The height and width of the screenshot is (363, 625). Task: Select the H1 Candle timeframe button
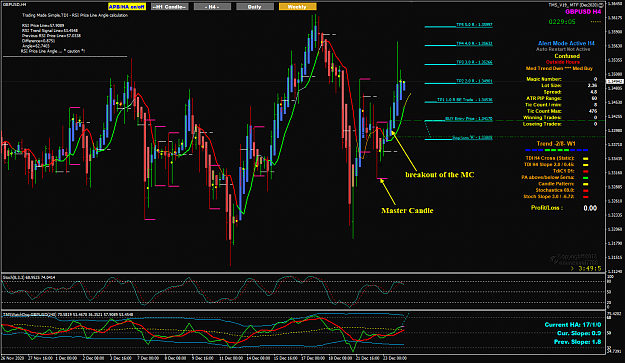pos(170,7)
